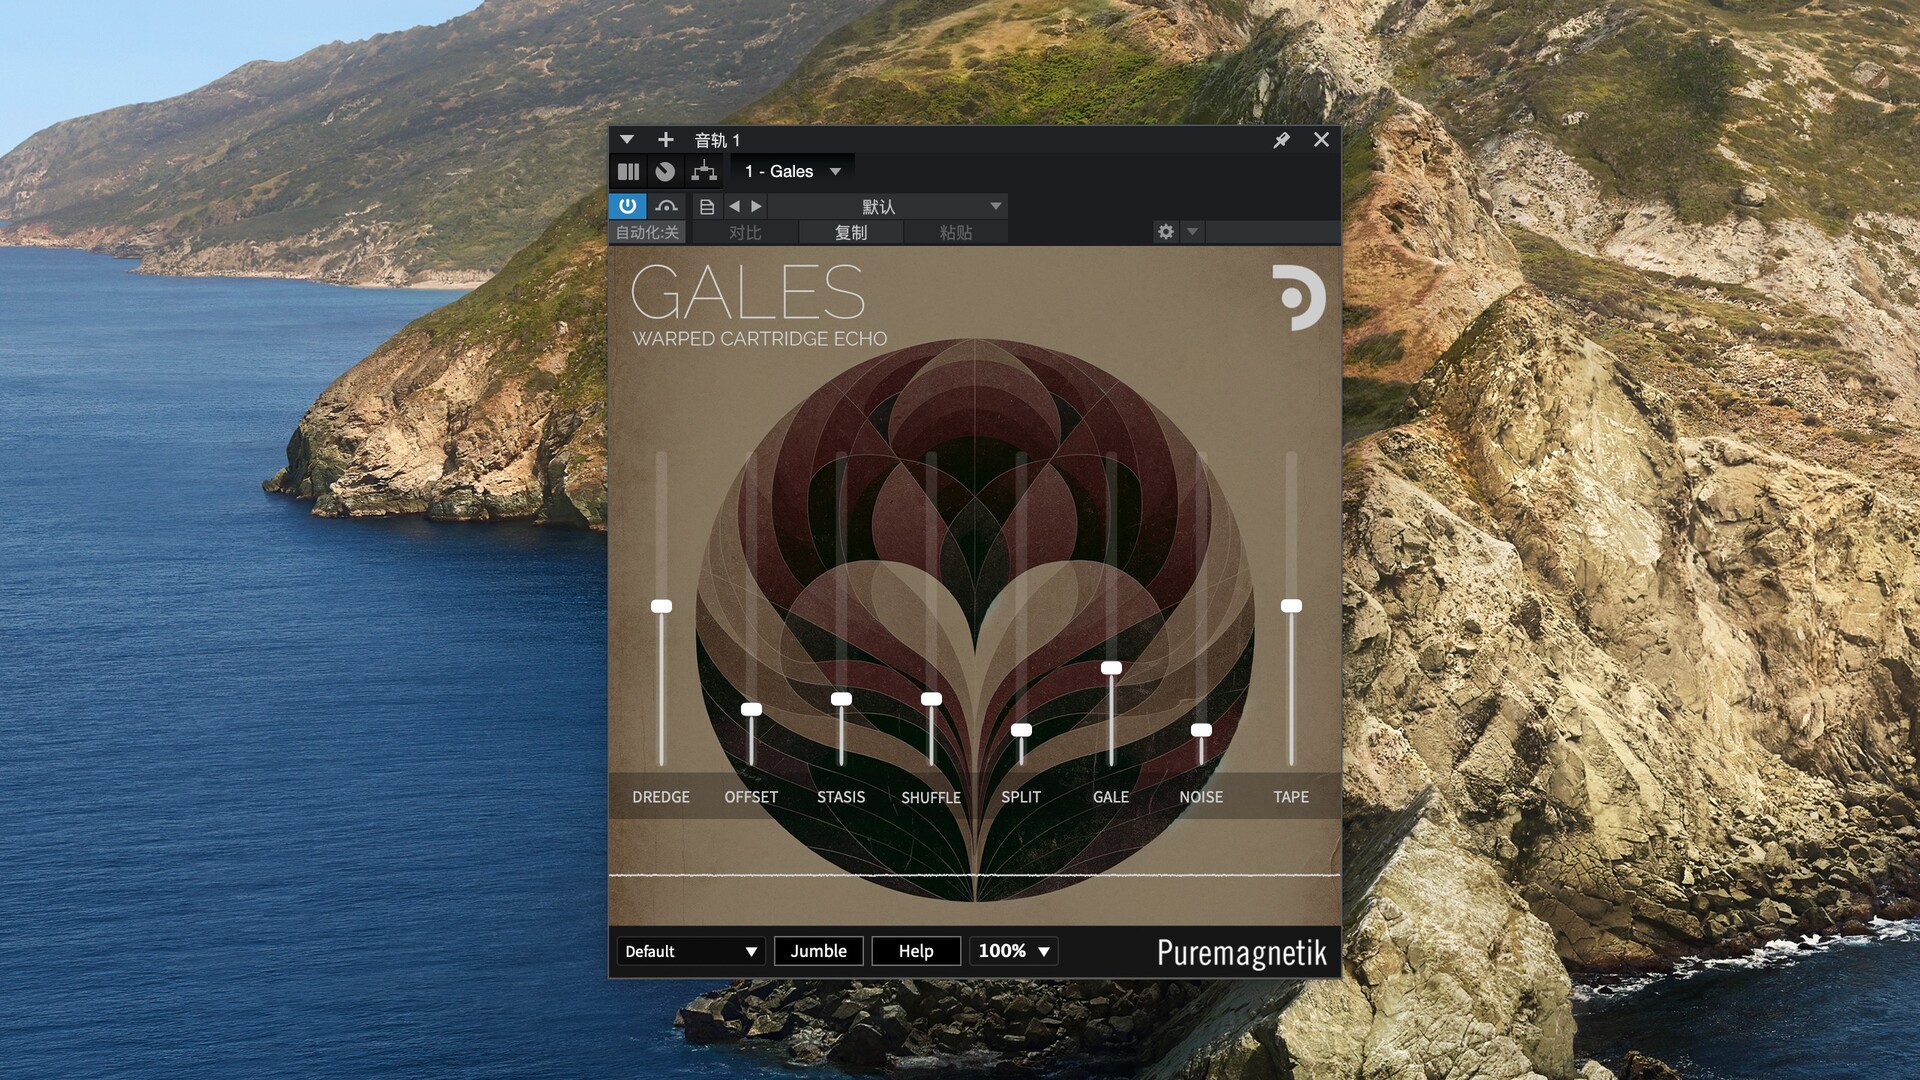Screen dimensions: 1920x1080
Task: Click the empty parameter field beside gear
Action: pos(1272,232)
